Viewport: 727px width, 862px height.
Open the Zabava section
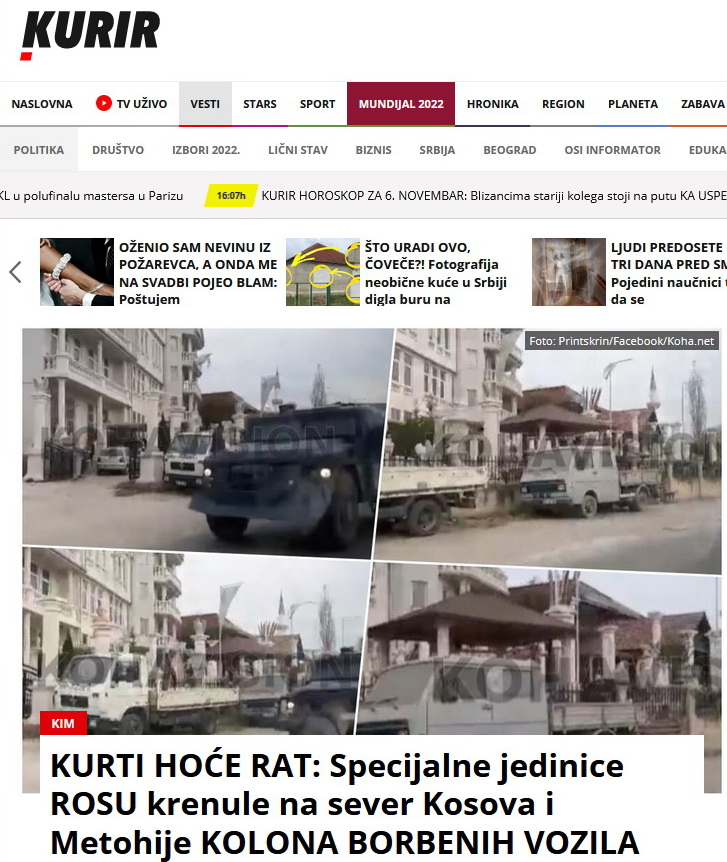pyautogui.click(x=703, y=104)
